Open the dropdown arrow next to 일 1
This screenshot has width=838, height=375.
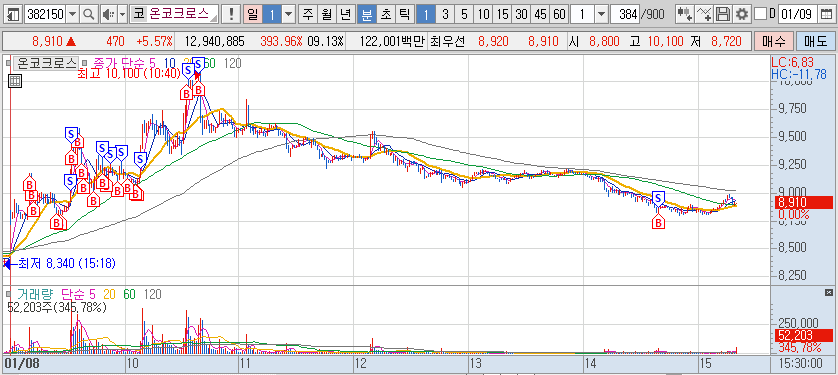tap(289, 14)
